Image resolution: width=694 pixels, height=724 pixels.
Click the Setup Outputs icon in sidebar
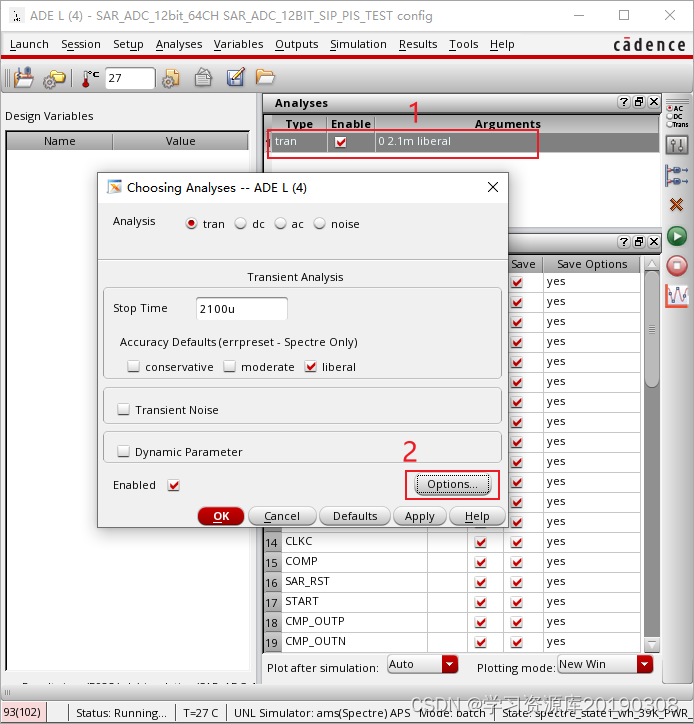point(677,176)
